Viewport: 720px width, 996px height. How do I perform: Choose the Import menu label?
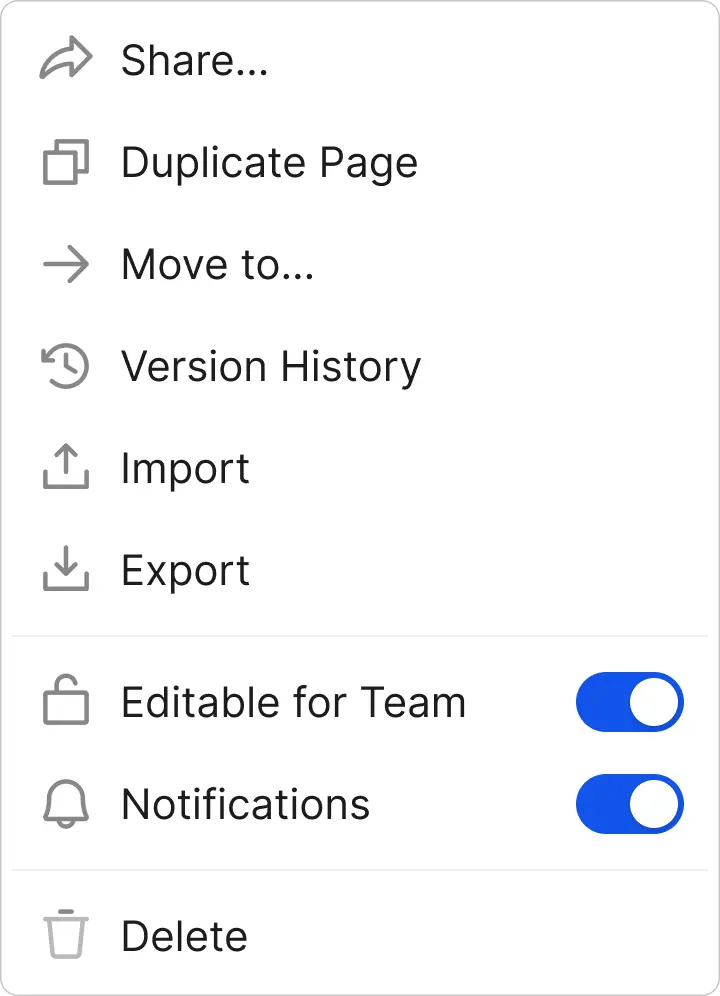pyautogui.click(x=185, y=469)
